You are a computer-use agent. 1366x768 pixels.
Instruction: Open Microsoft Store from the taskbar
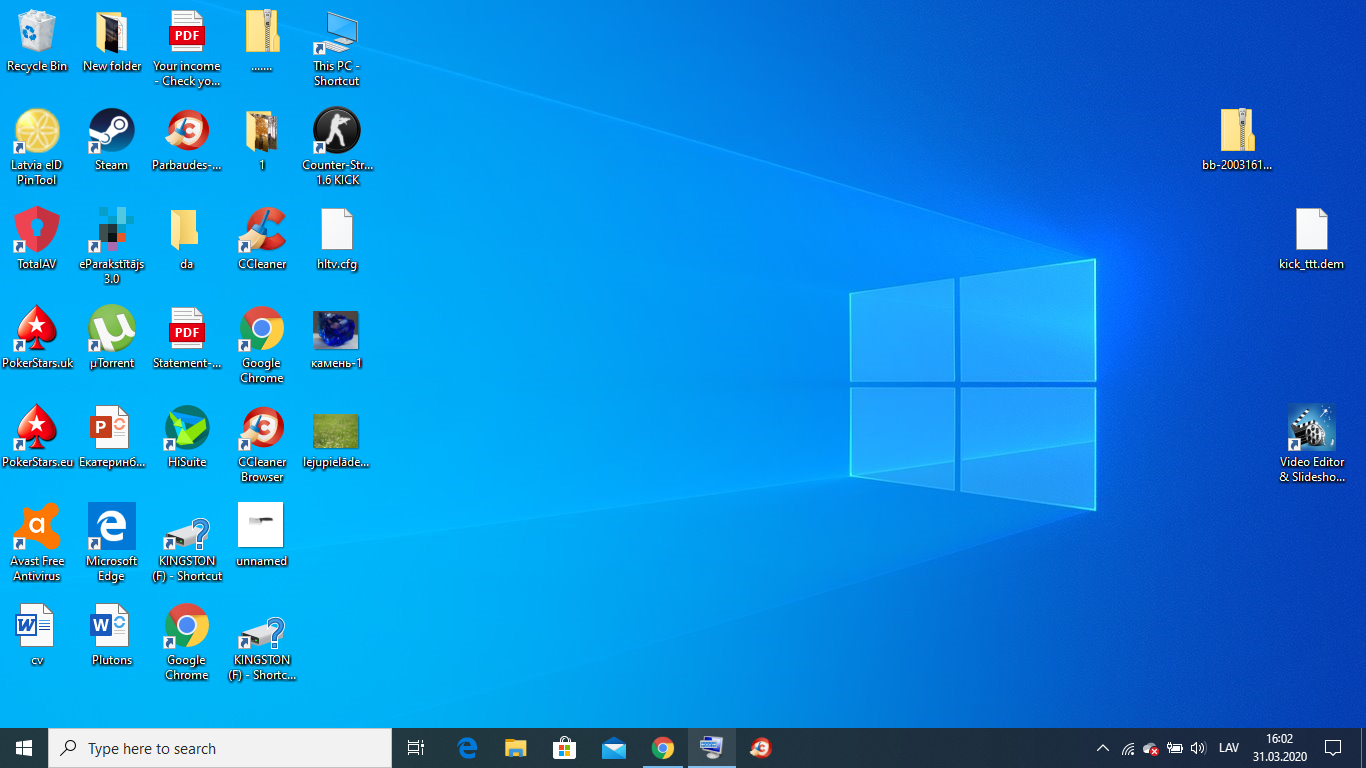[x=565, y=748]
